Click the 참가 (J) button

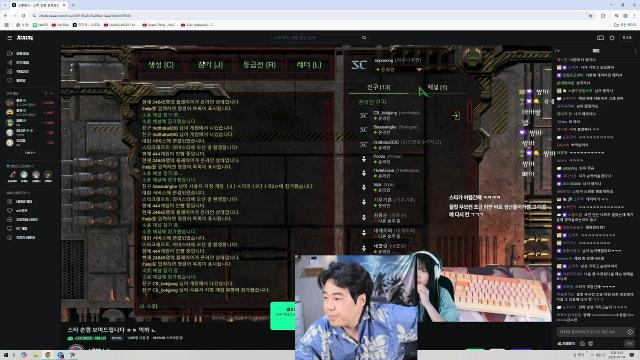point(210,65)
